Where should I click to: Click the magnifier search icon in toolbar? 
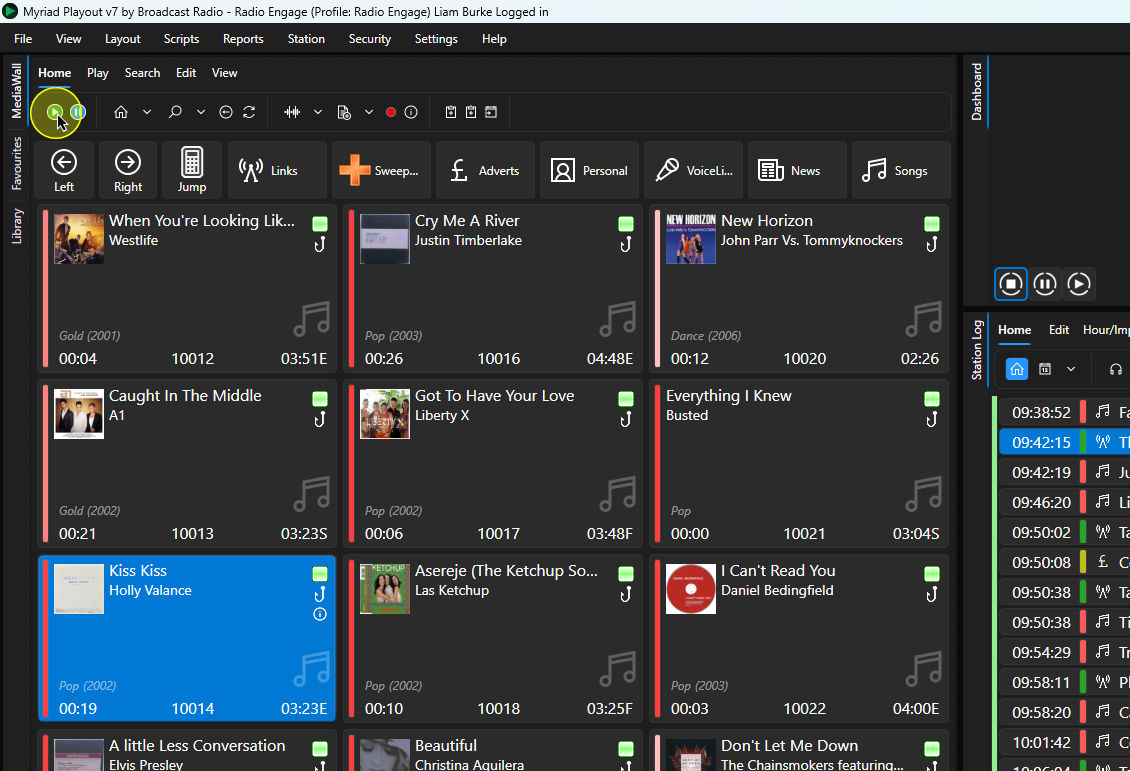point(174,112)
